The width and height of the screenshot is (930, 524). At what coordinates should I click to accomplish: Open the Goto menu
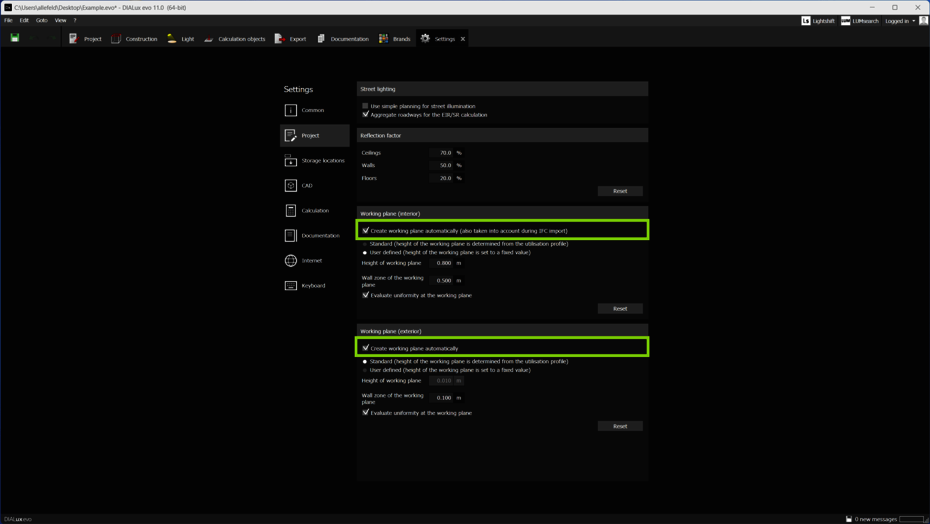pos(41,20)
